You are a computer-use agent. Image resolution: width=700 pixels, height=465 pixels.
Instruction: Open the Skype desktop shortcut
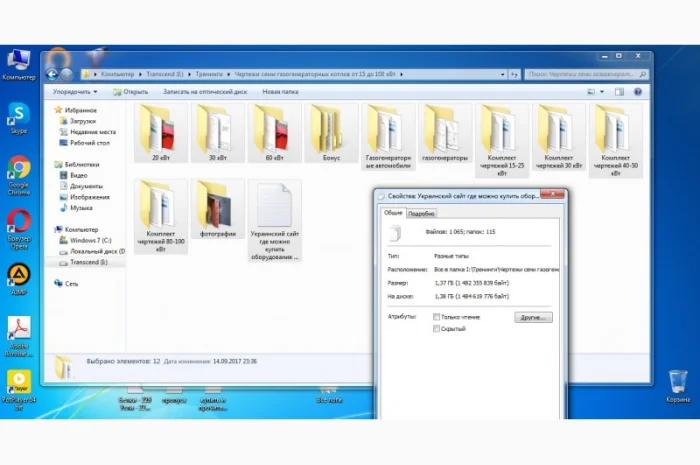pyautogui.click(x=19, y=113)
